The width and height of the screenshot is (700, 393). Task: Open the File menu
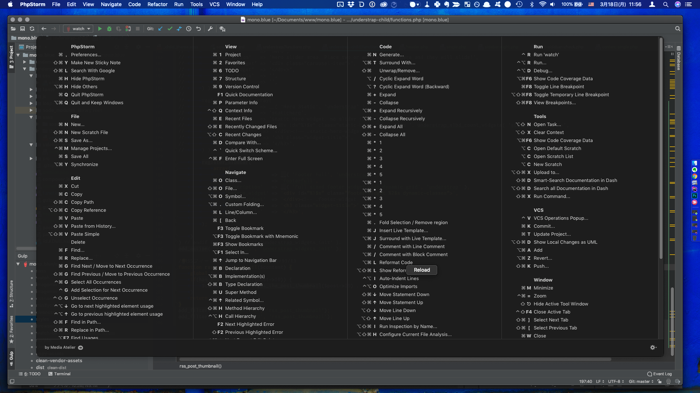56,4
